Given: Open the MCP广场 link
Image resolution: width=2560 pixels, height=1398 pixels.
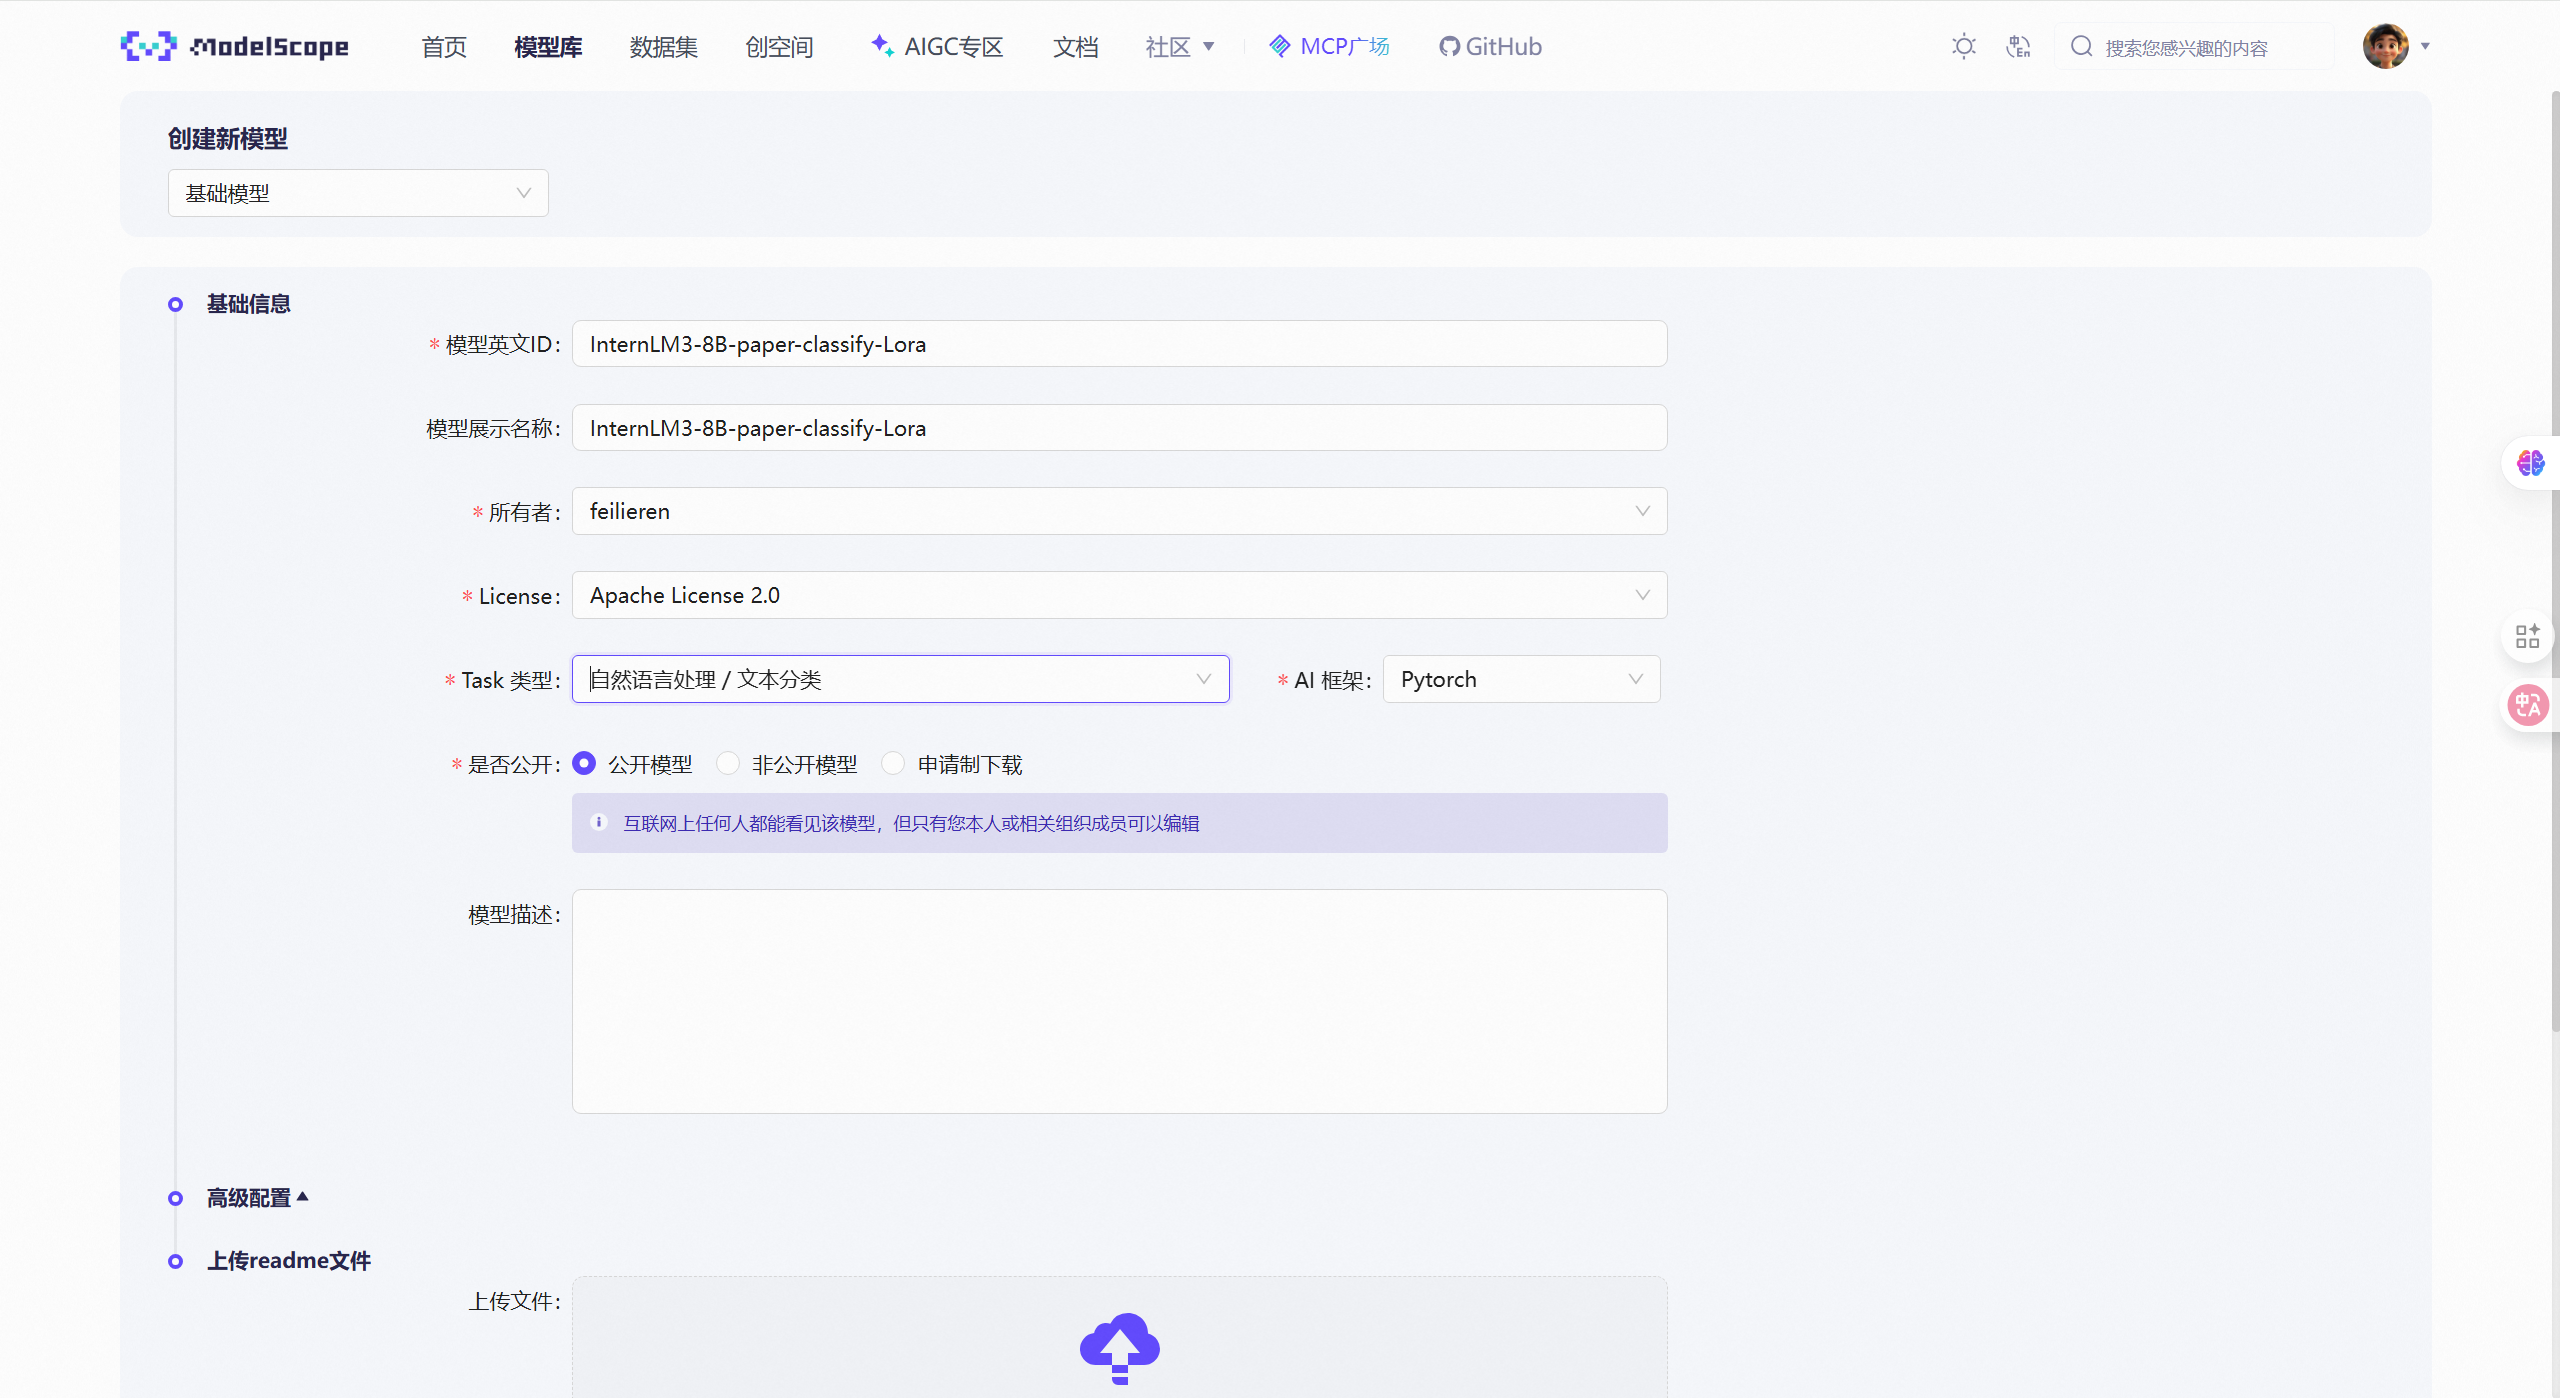Looking at the screenshot, I should tap(1329, 47).
